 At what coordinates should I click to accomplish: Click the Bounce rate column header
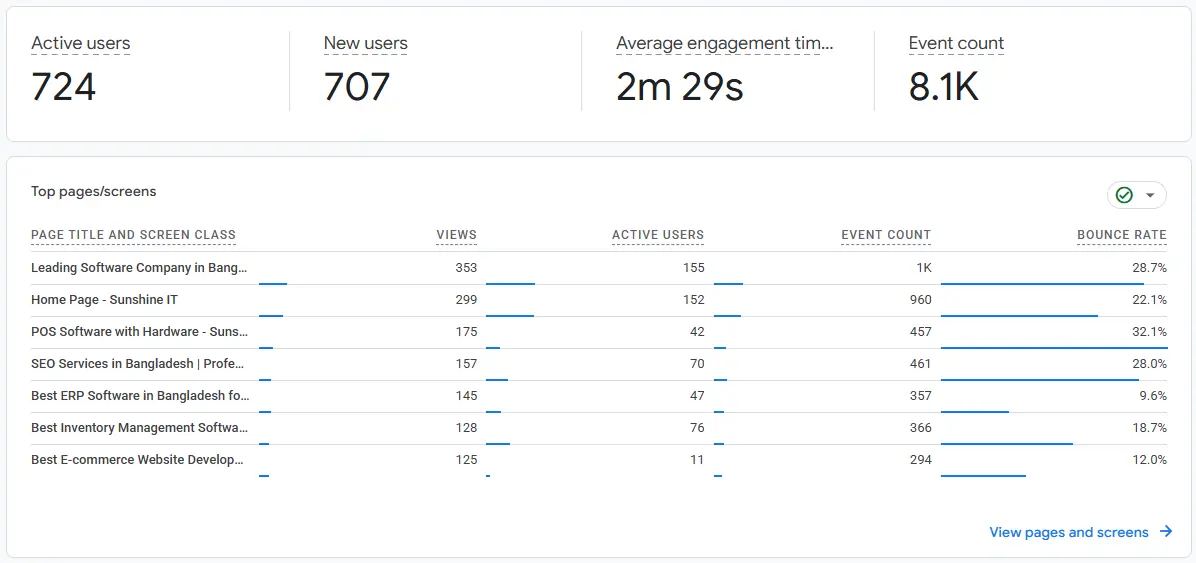(1122, 235)
